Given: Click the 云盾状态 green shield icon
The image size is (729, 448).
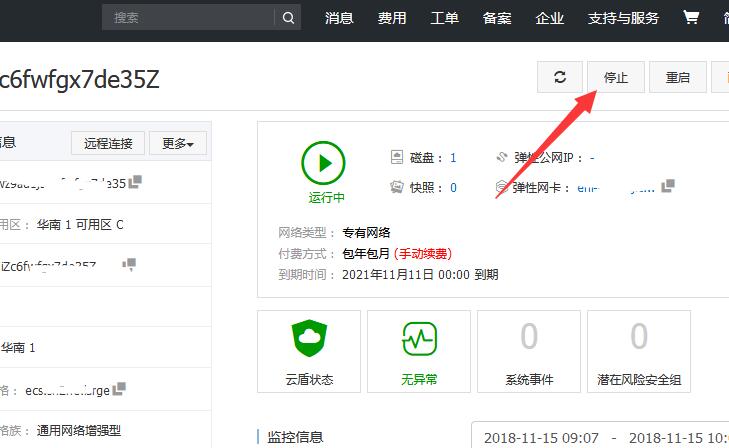Looking at the screenshot, I should click(x=309, y=339).
